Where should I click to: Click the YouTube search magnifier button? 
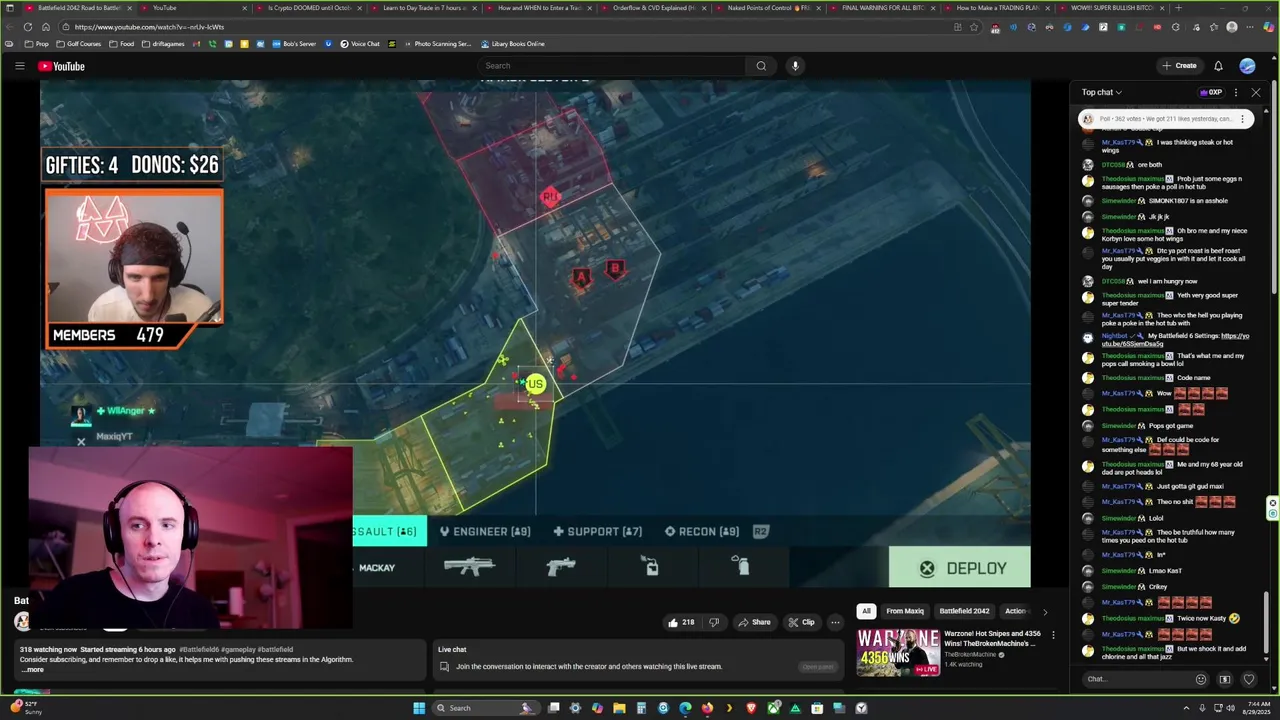tap(761, 66)
